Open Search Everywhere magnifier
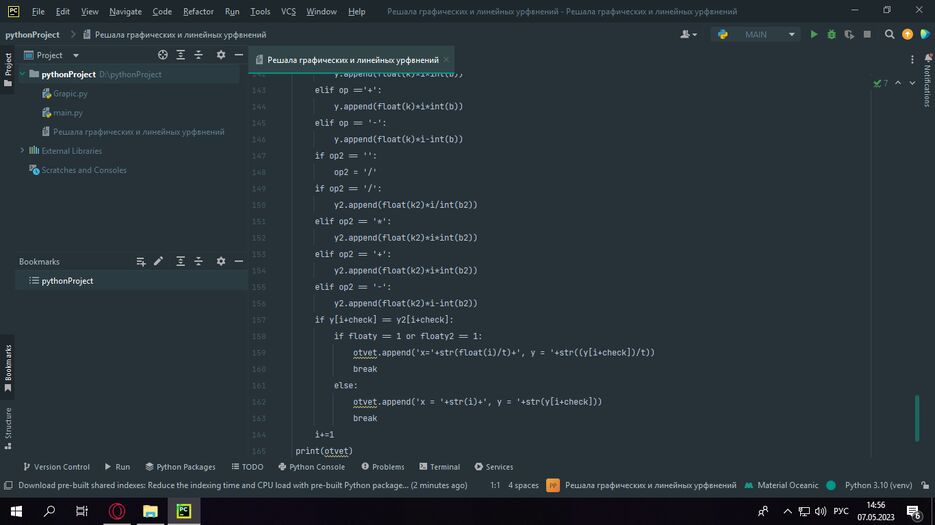935x525 pixels. click(x=889, y=35)
